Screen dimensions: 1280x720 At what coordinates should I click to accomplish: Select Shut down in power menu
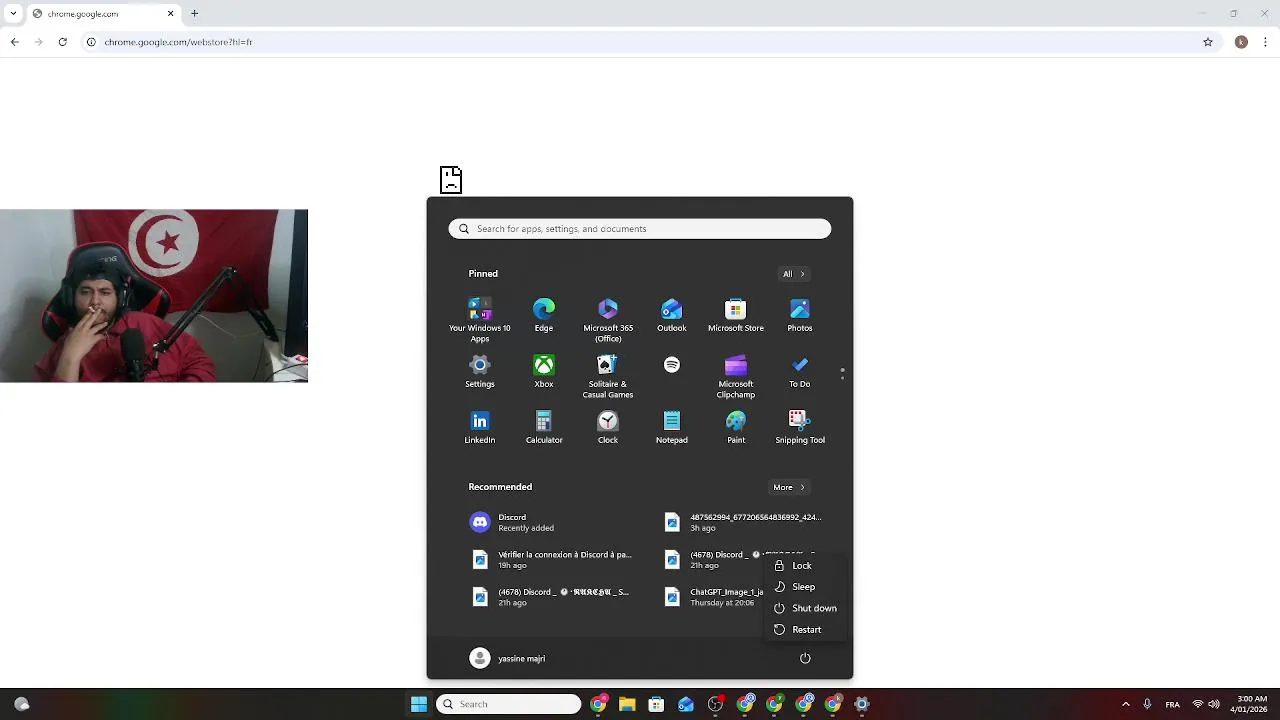(x=806, y=608)
